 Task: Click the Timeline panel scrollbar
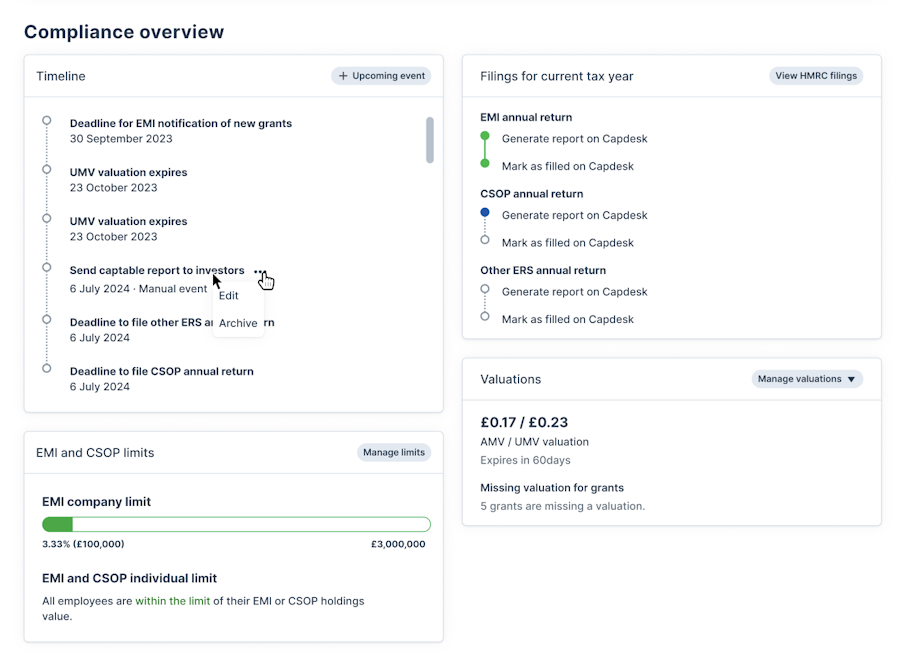(430, 140)
